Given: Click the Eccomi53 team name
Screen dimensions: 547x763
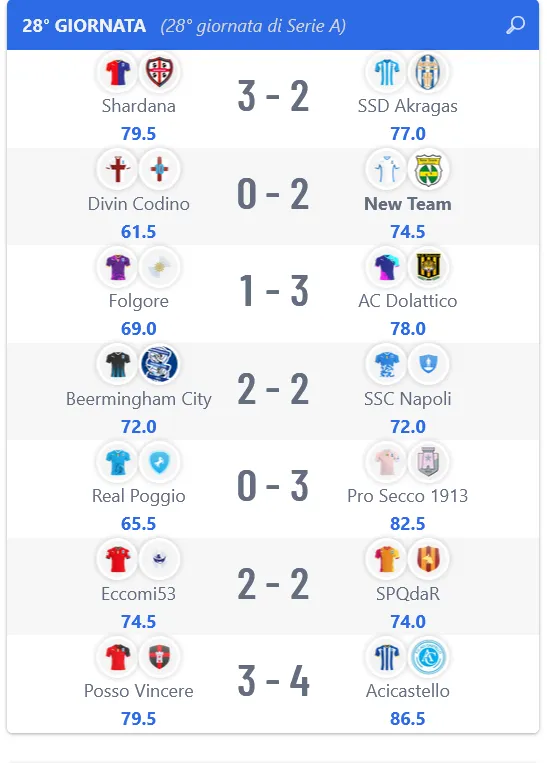Looking at the screenshot, I should point(139,594).
